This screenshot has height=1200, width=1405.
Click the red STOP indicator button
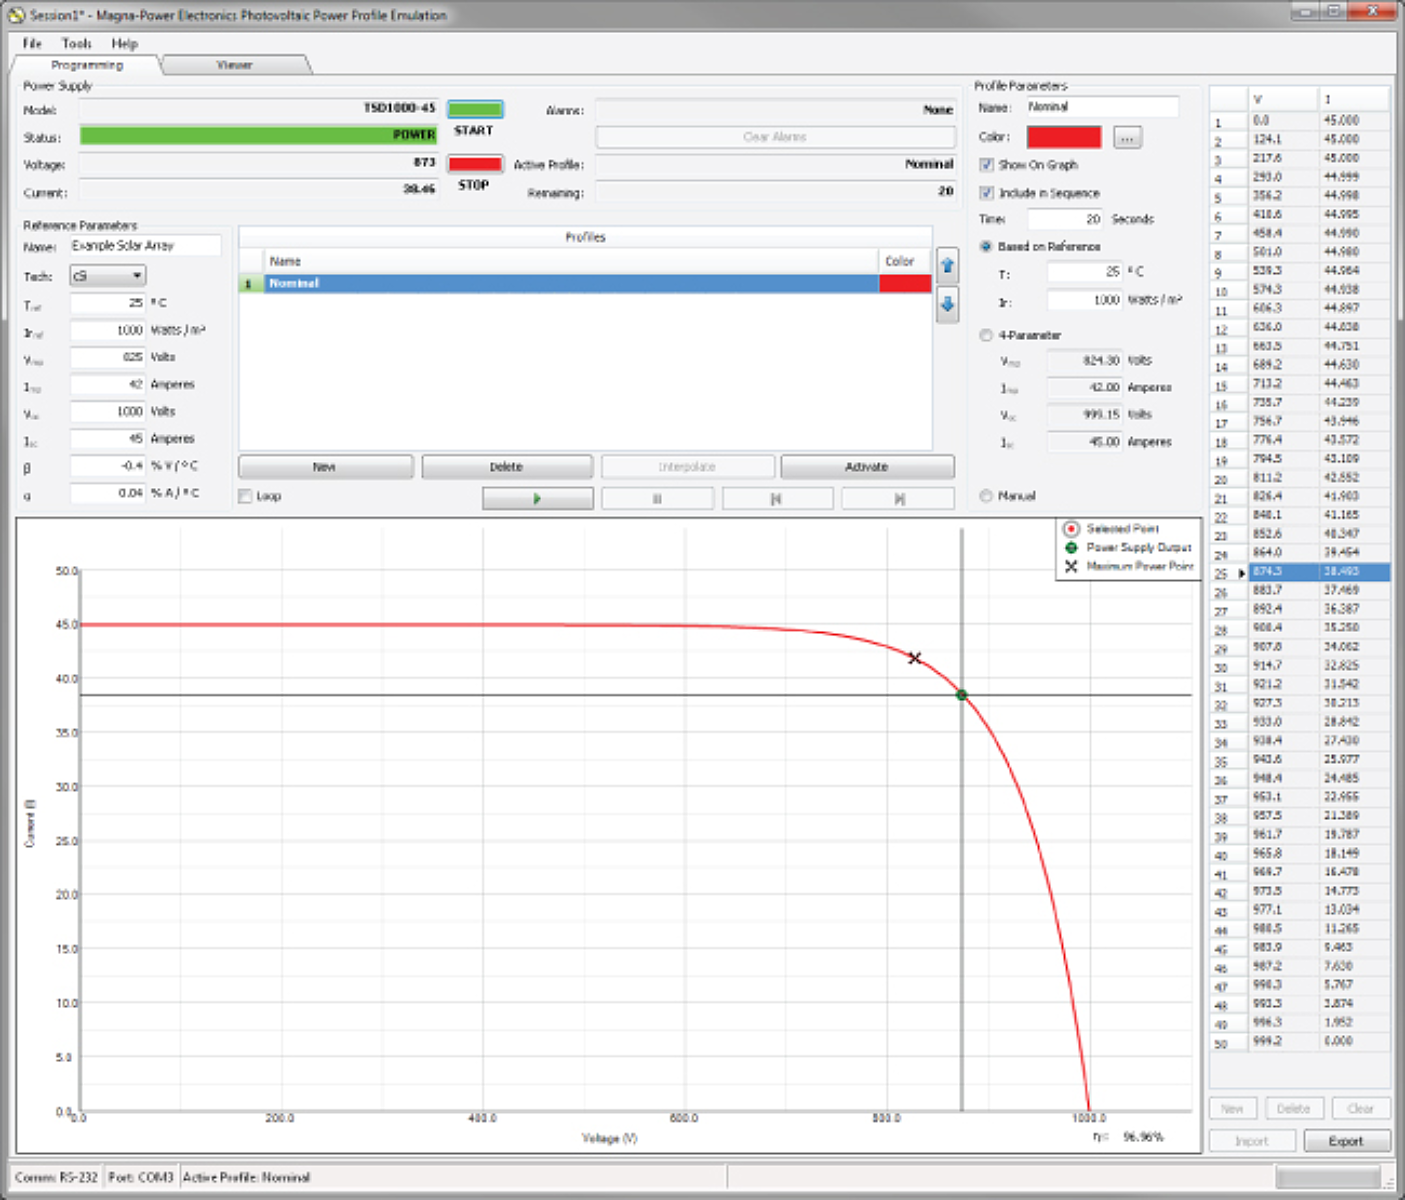(x=475, y=164)
